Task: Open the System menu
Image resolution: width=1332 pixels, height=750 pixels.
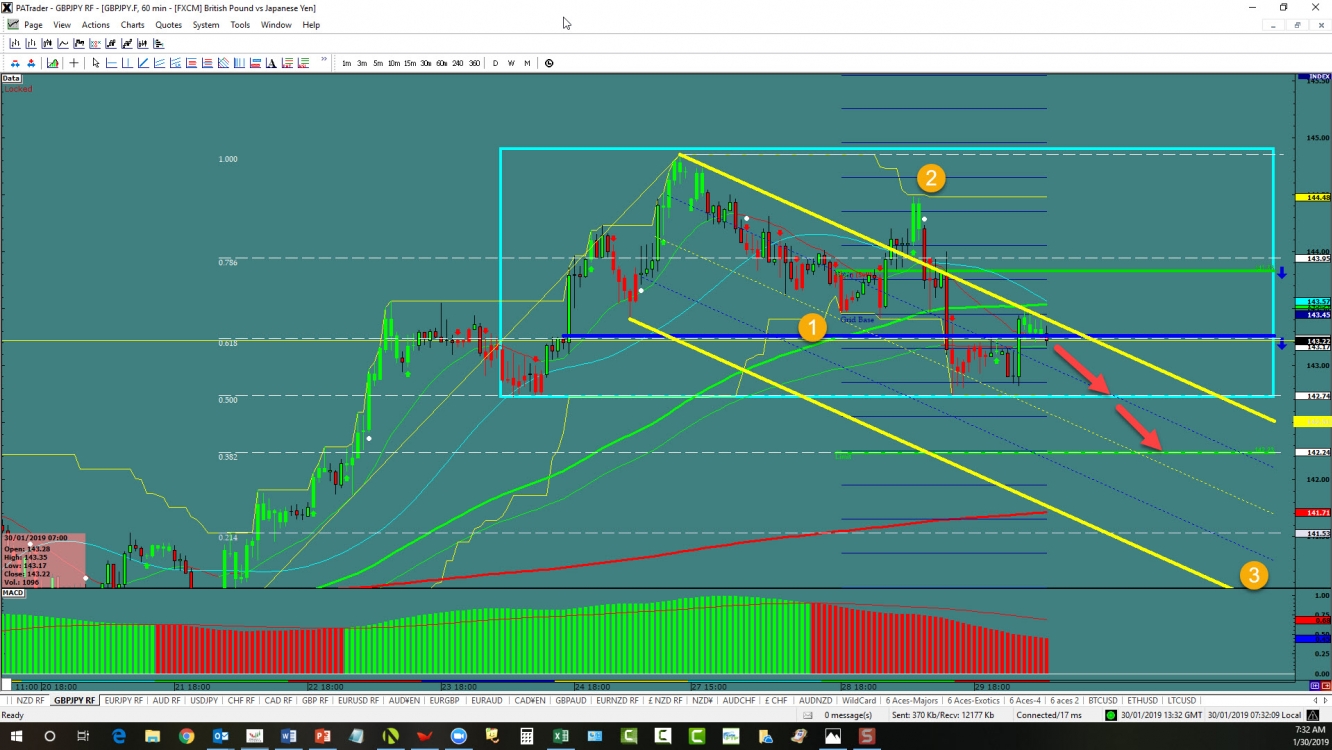Action: [206, 25]
